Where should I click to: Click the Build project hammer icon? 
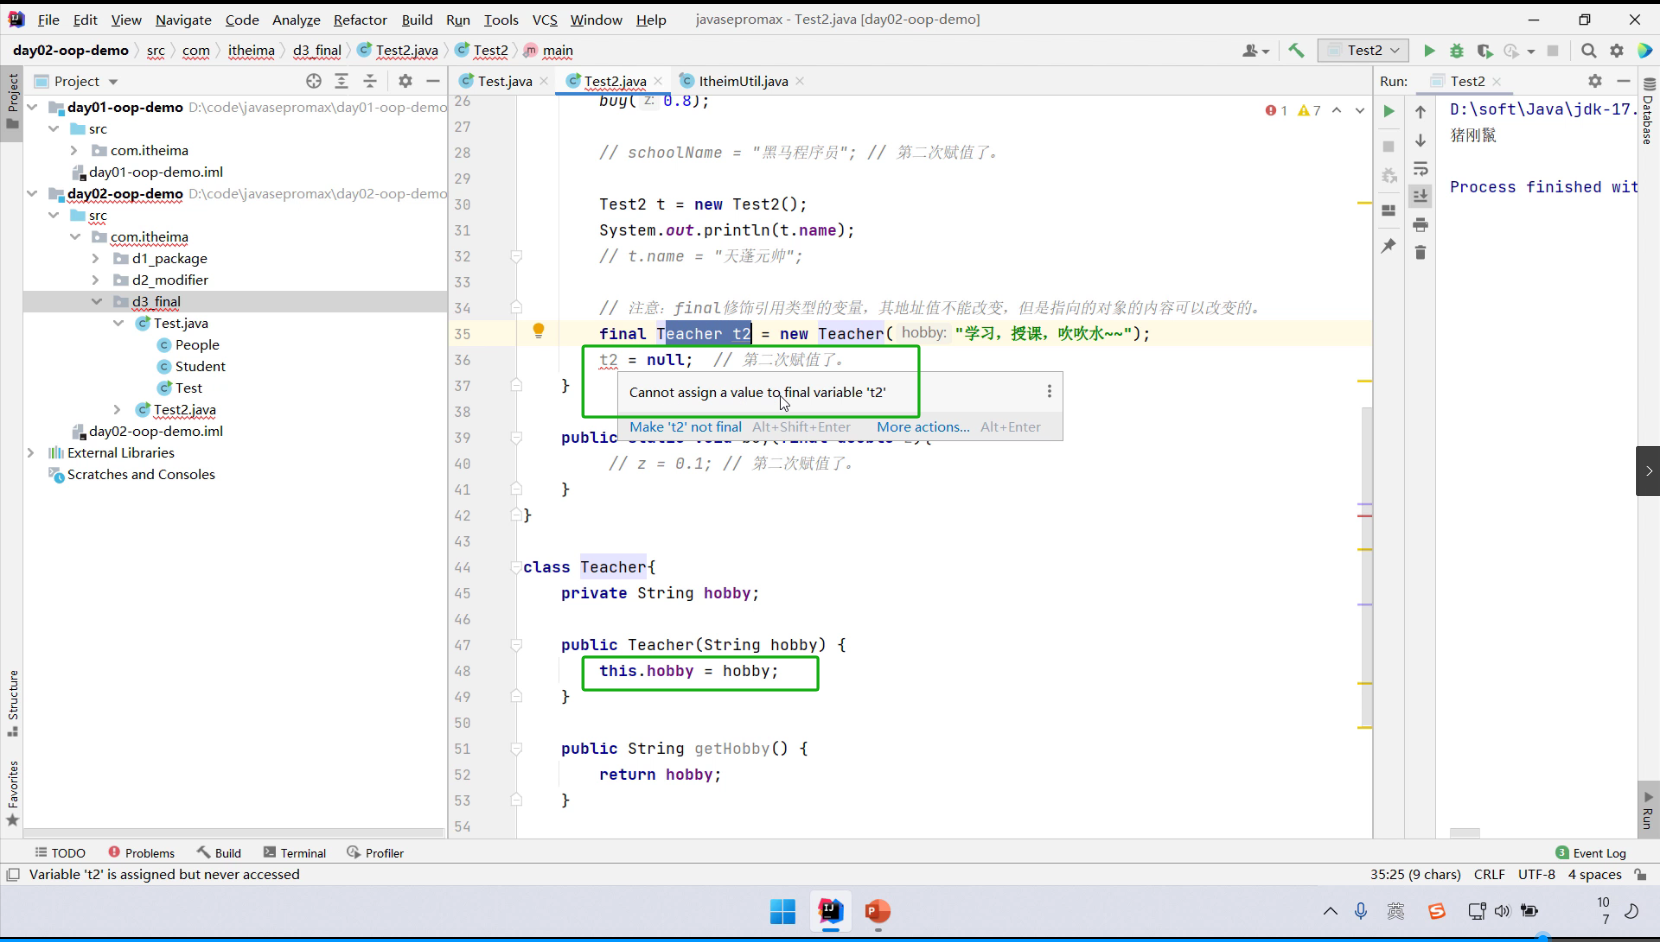[x=1296, y=51]
